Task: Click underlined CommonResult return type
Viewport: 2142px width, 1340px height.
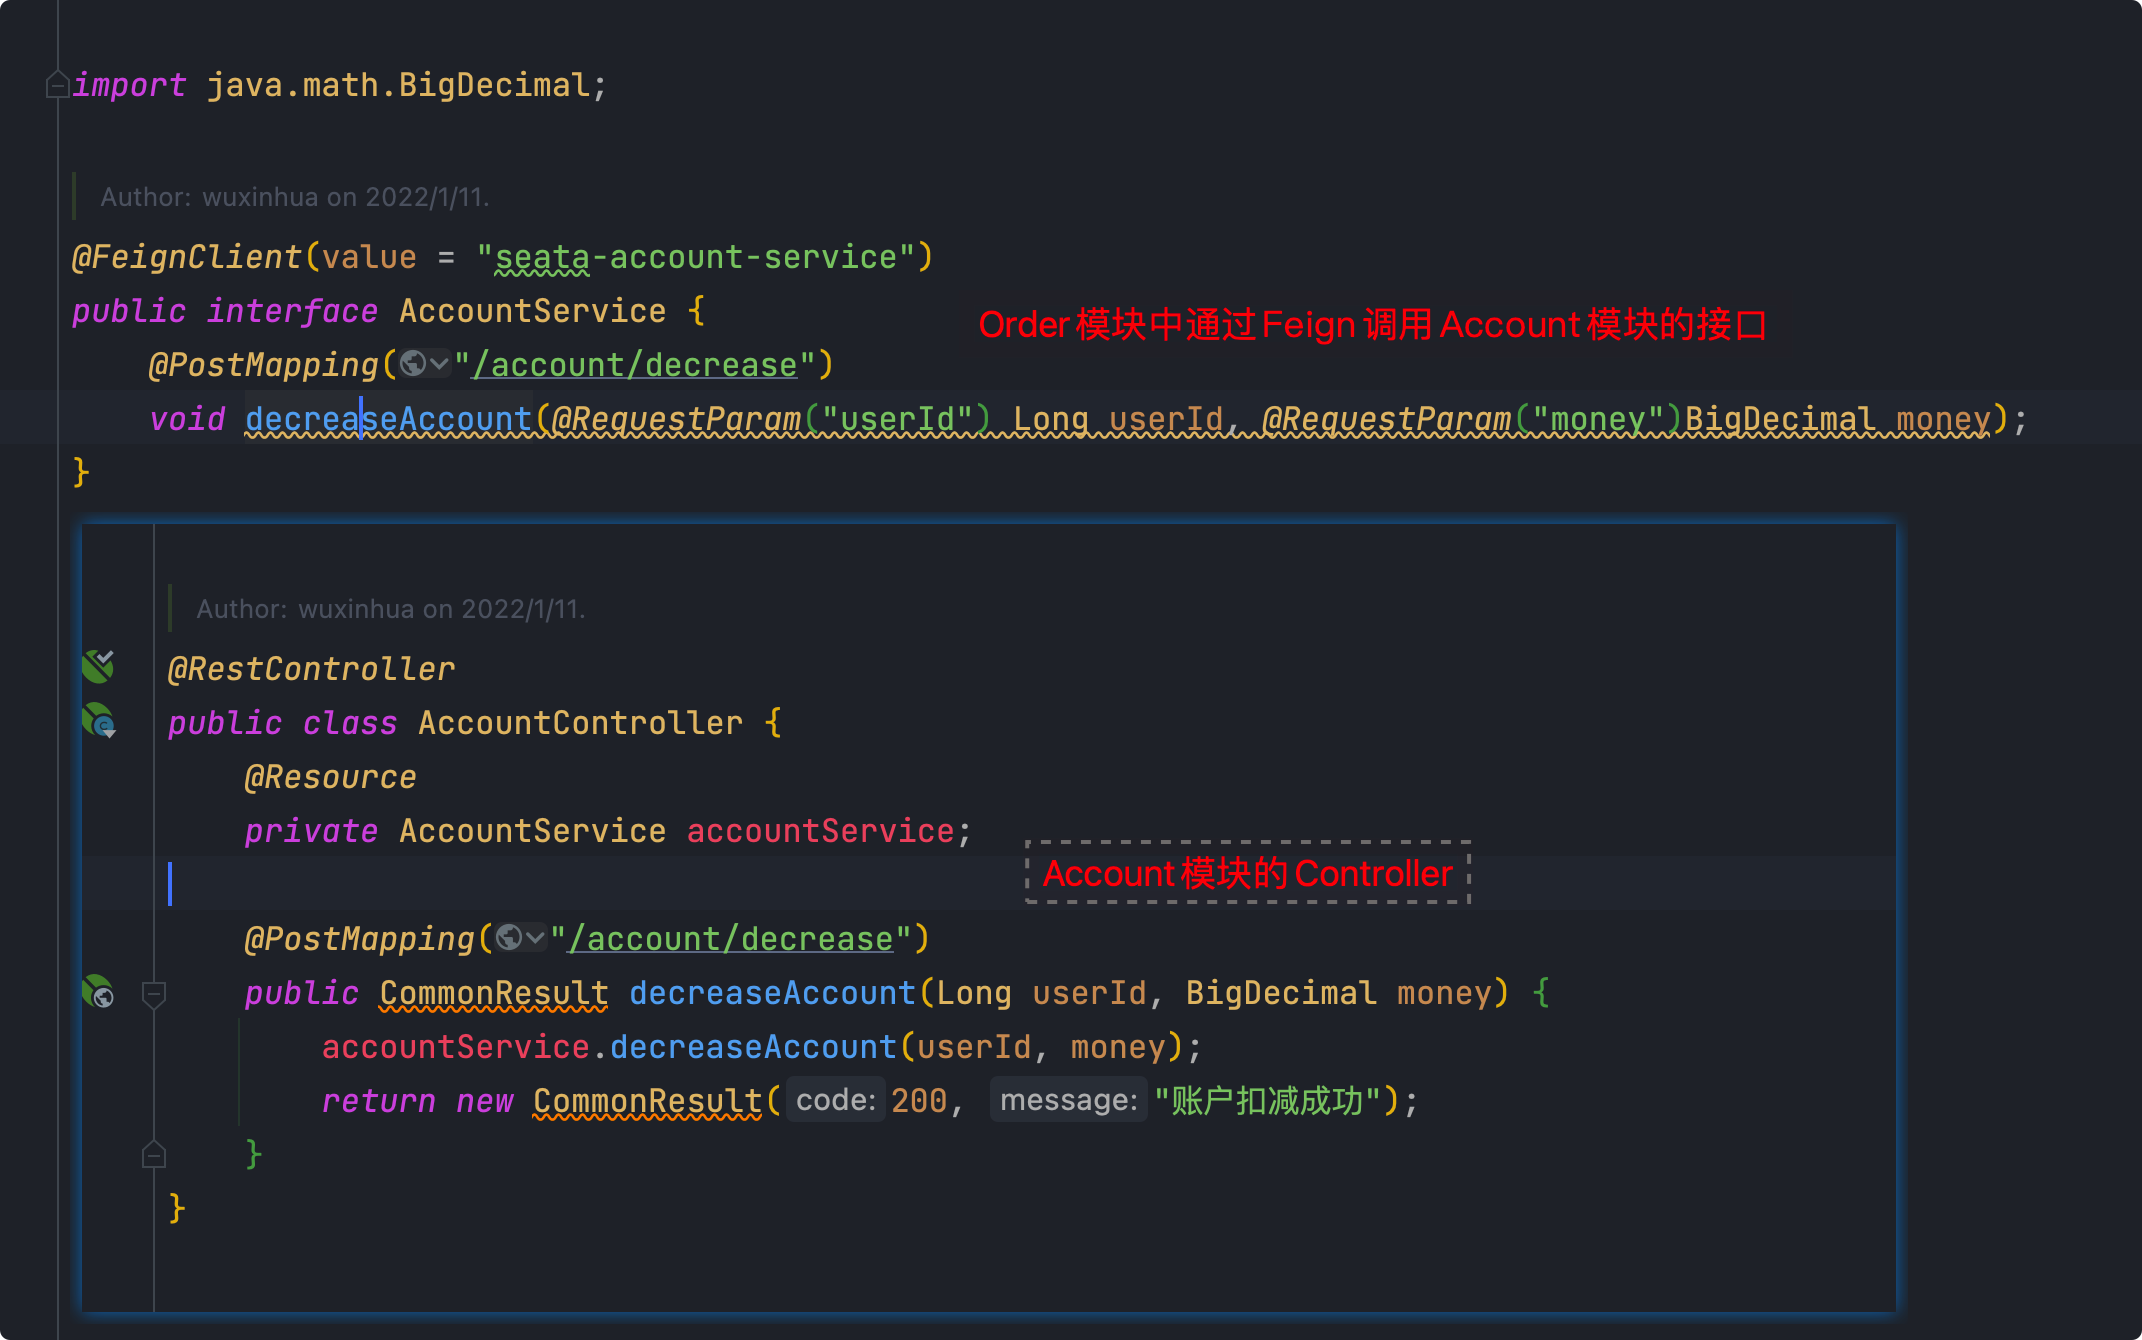Action: coord(493,993)
